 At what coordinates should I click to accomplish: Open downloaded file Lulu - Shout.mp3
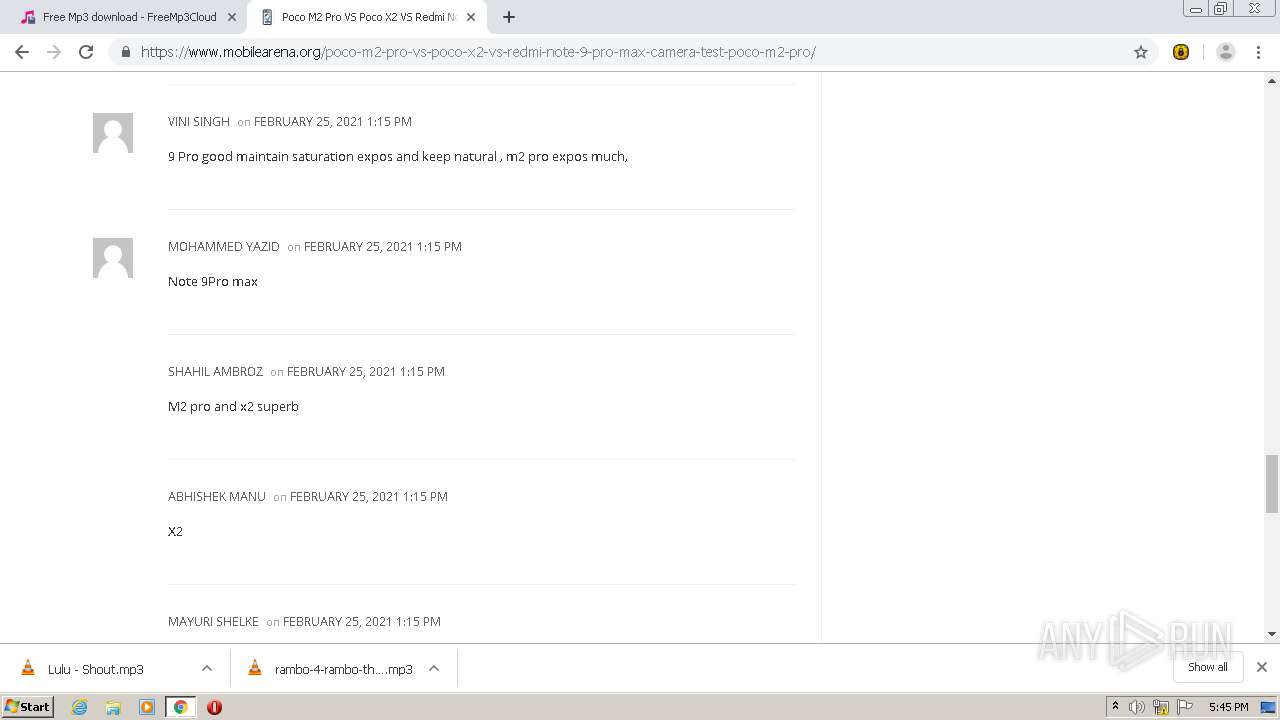96,669
